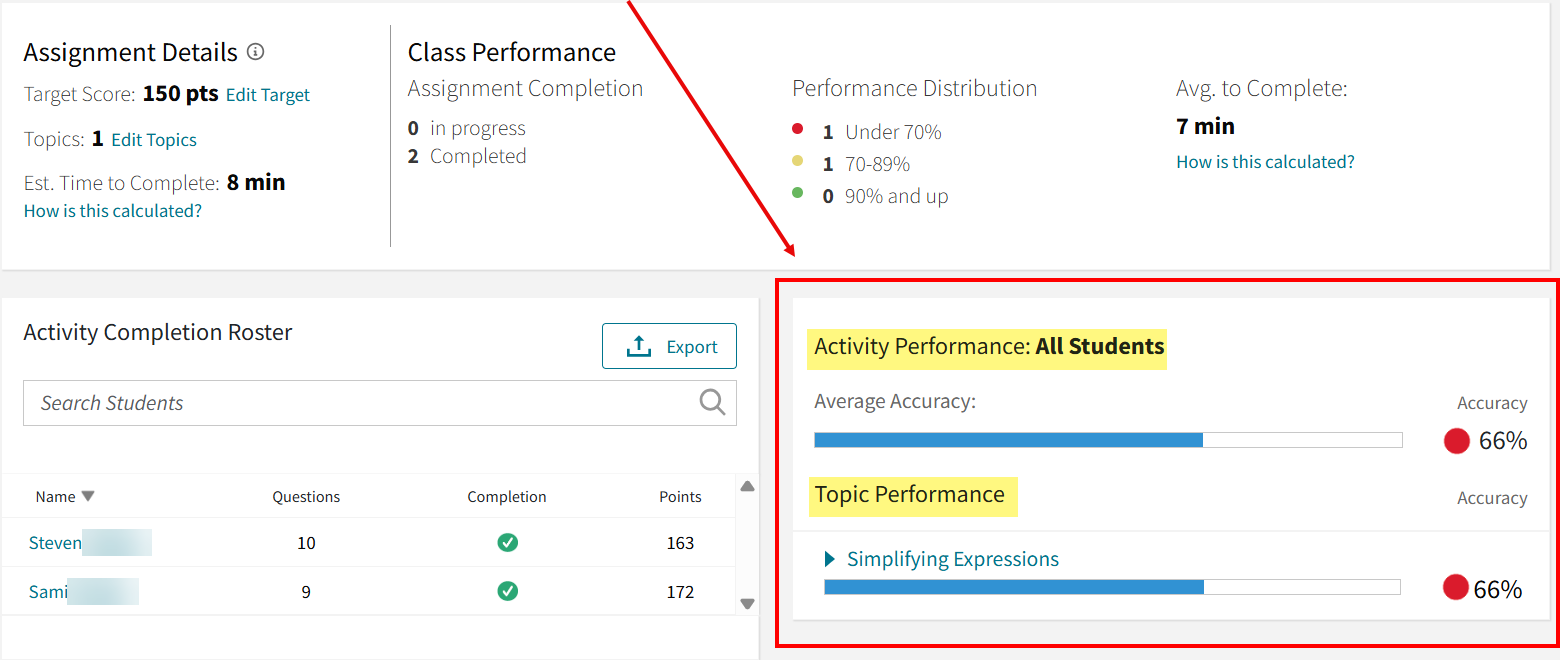Image resolution: width=1560 pixels, height=660 pixels.
Task: Click the info icon beside Assignment Details
Action: point(256,52)
